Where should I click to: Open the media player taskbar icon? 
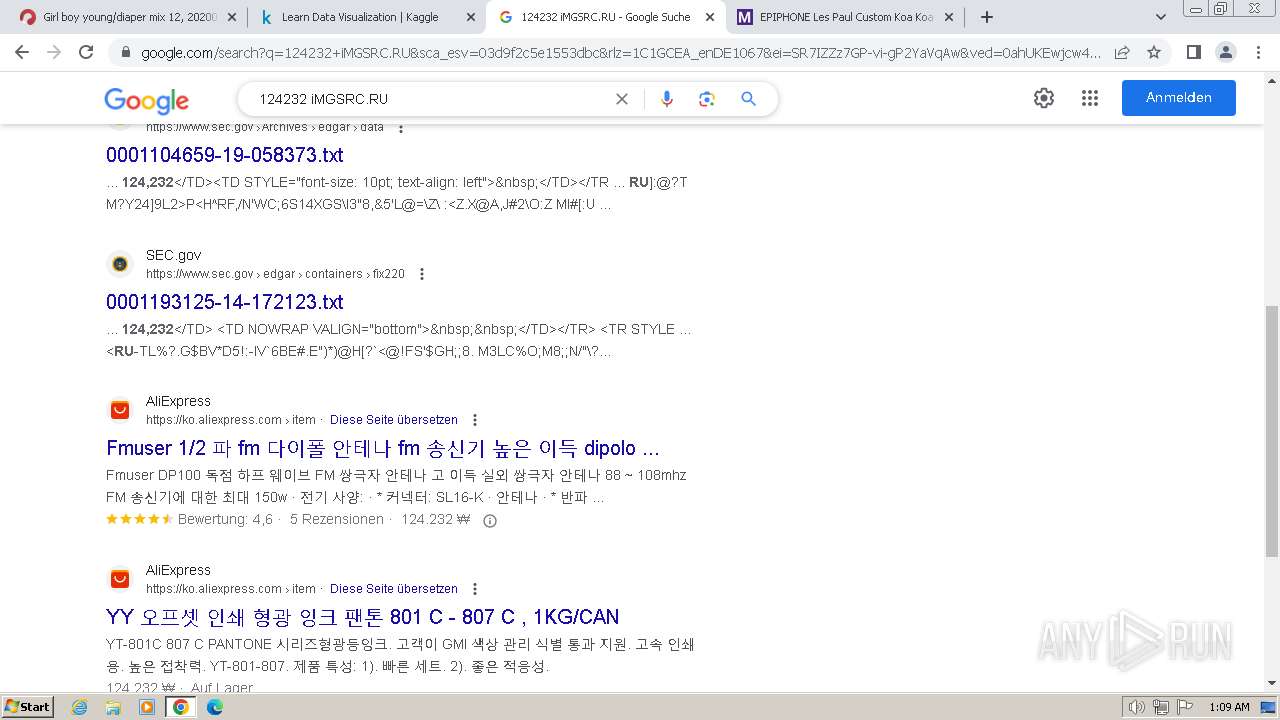tap(147, 707)
